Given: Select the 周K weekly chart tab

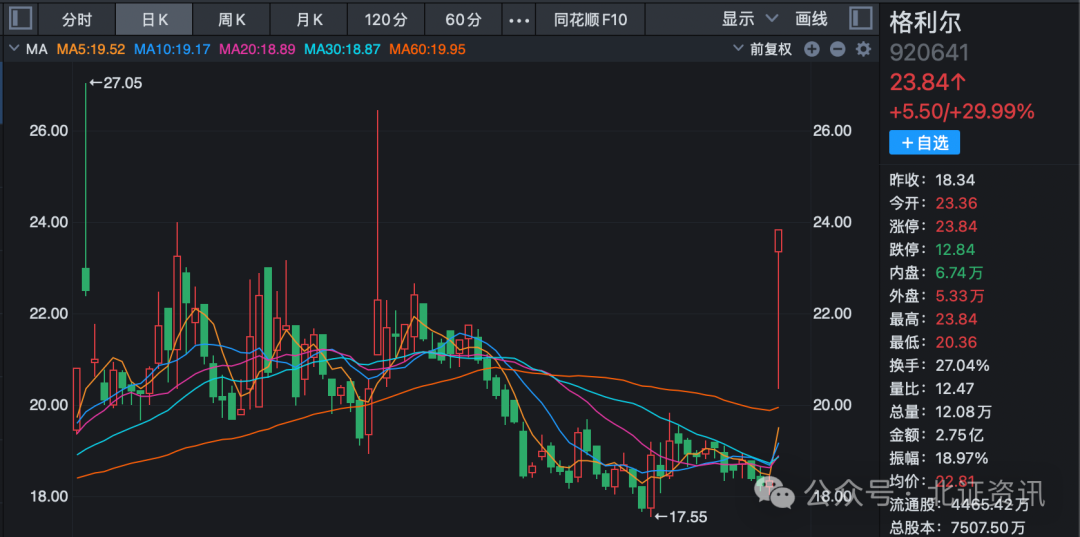Looking at the screenshot, I should point(232,19).
